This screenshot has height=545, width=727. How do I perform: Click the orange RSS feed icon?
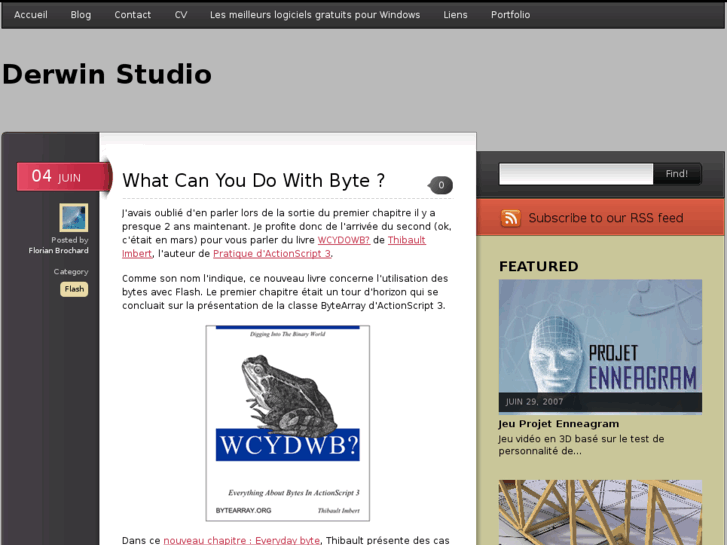click(511, 218)
